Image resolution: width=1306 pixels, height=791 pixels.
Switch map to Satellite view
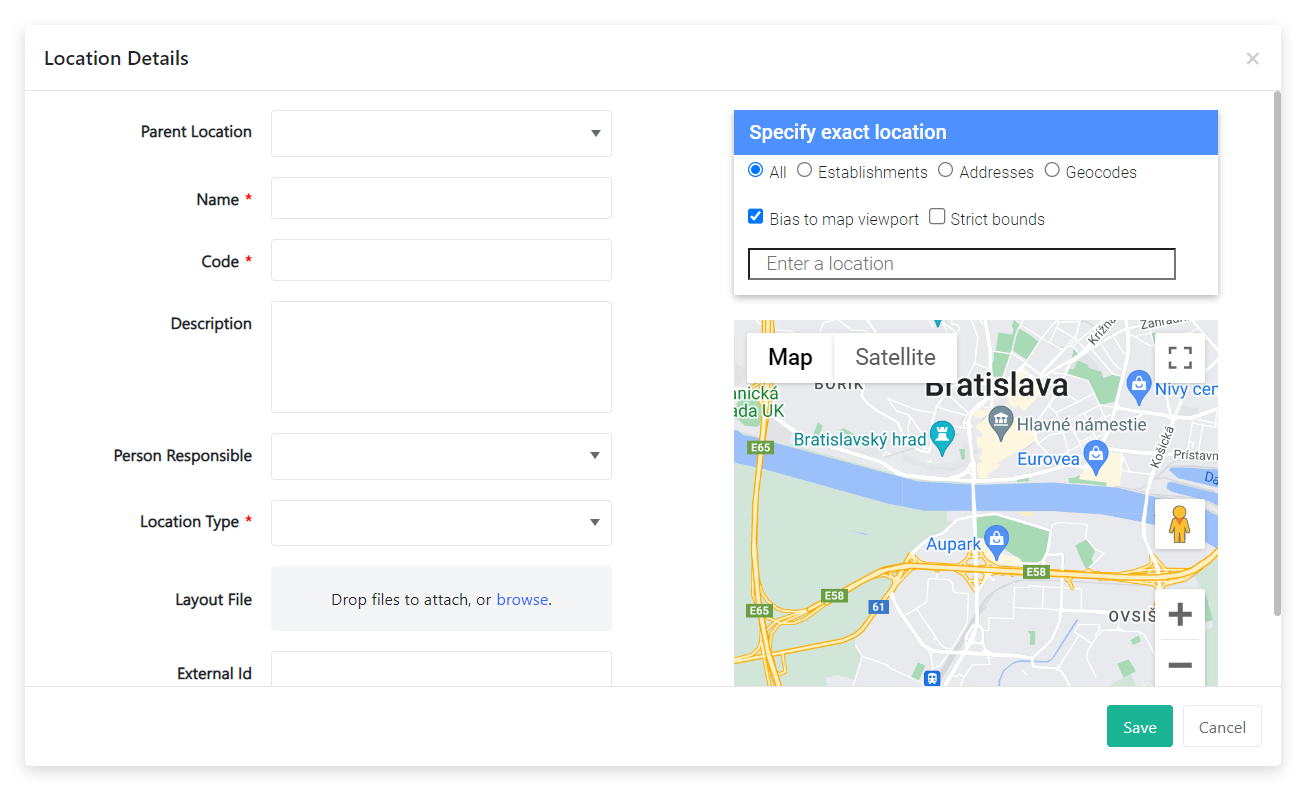pos(895,357)
